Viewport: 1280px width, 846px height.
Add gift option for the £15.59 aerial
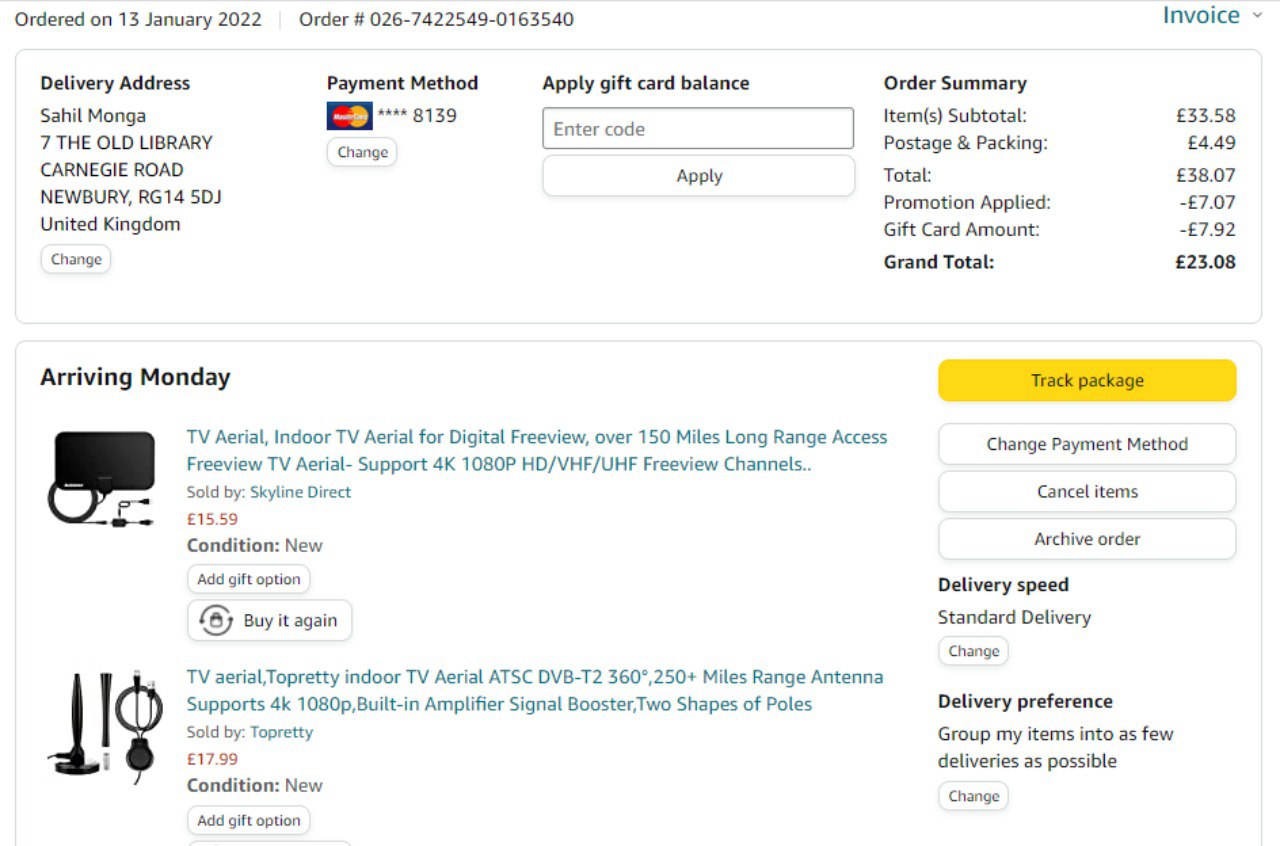pos(249,579)
